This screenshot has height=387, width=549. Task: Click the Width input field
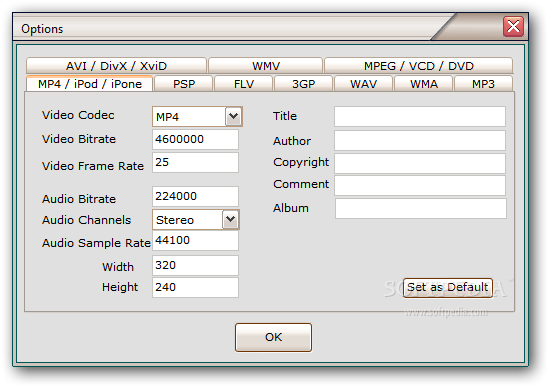pyautogui.click(x=195, y=265)
